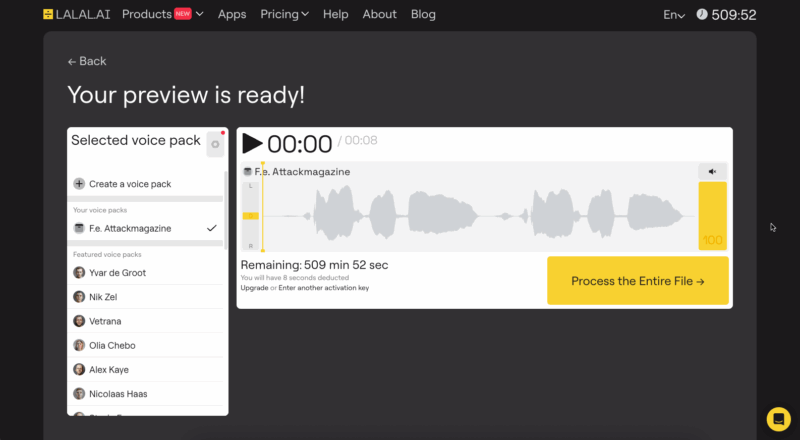Play the preview audio
This screenshot has width=800, height=440.
tap(252, 143)
